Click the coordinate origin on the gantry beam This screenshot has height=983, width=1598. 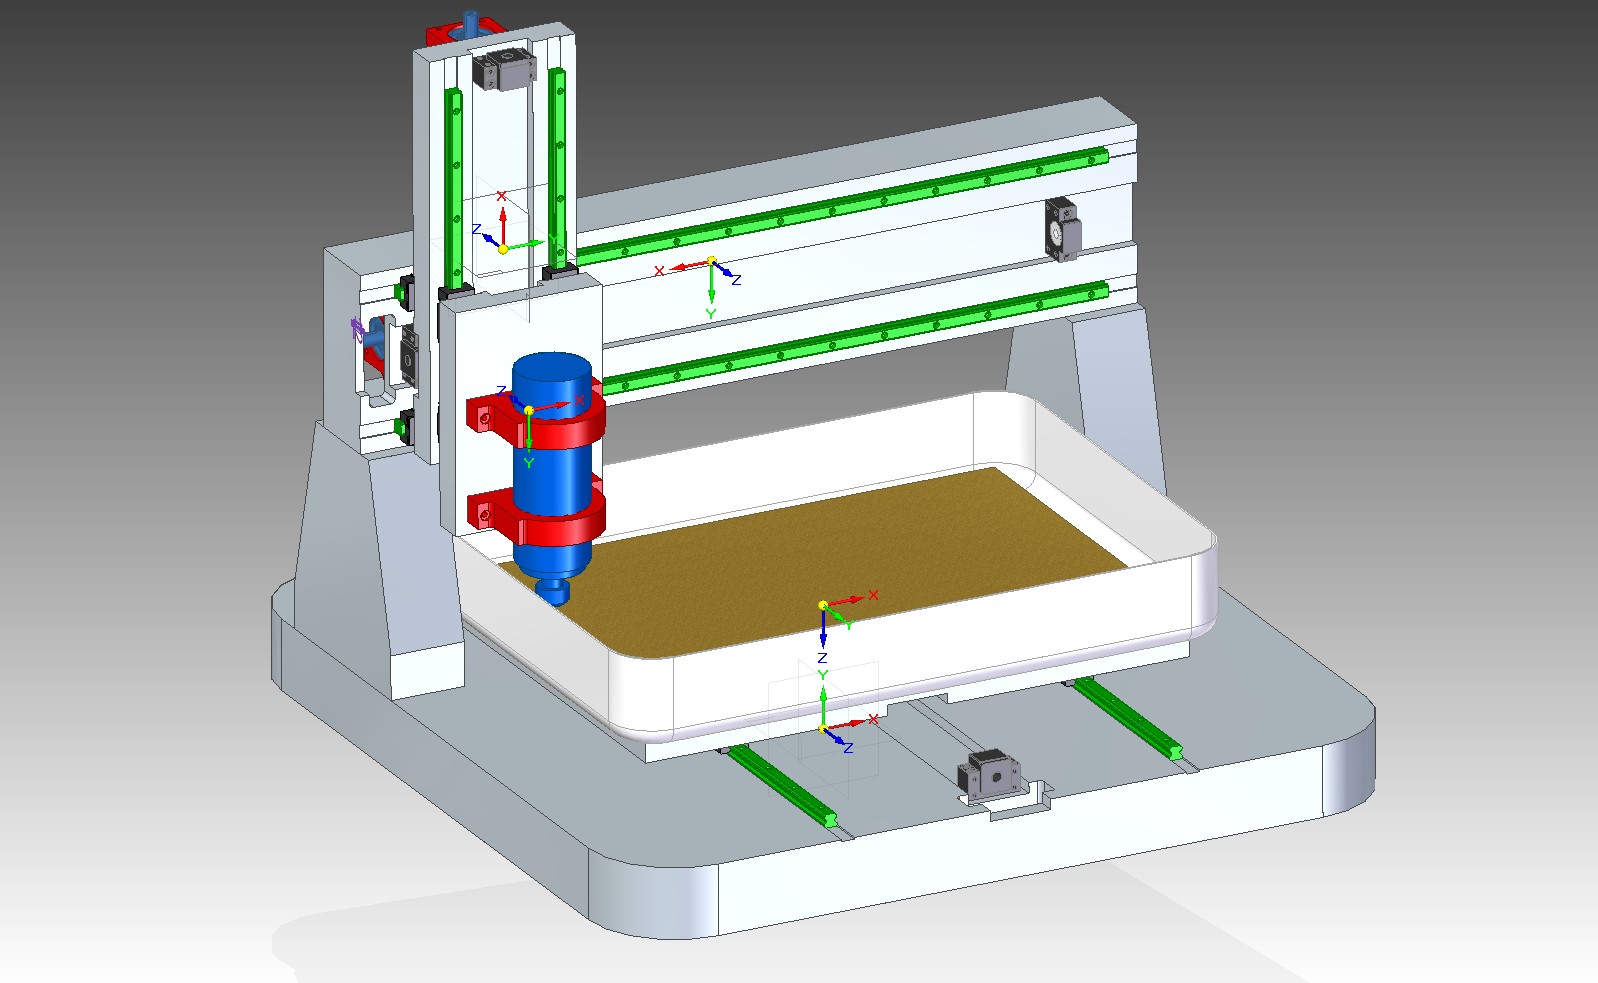pos(711,262)
